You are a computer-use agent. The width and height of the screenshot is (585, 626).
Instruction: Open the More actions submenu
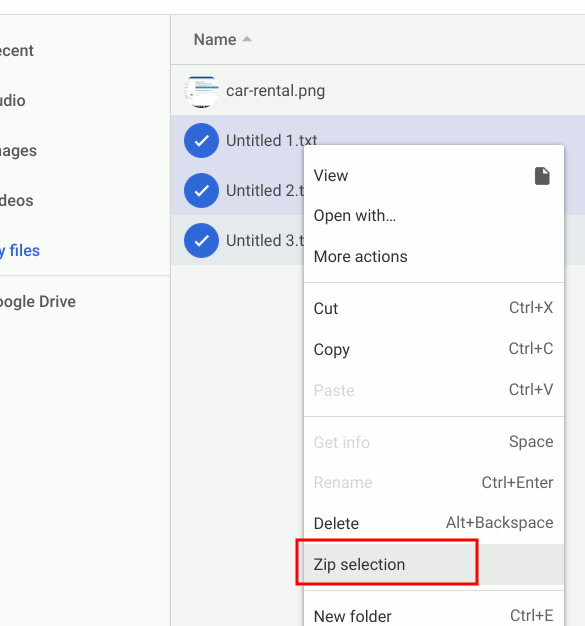pyautogui.click(x=434, y=257)
